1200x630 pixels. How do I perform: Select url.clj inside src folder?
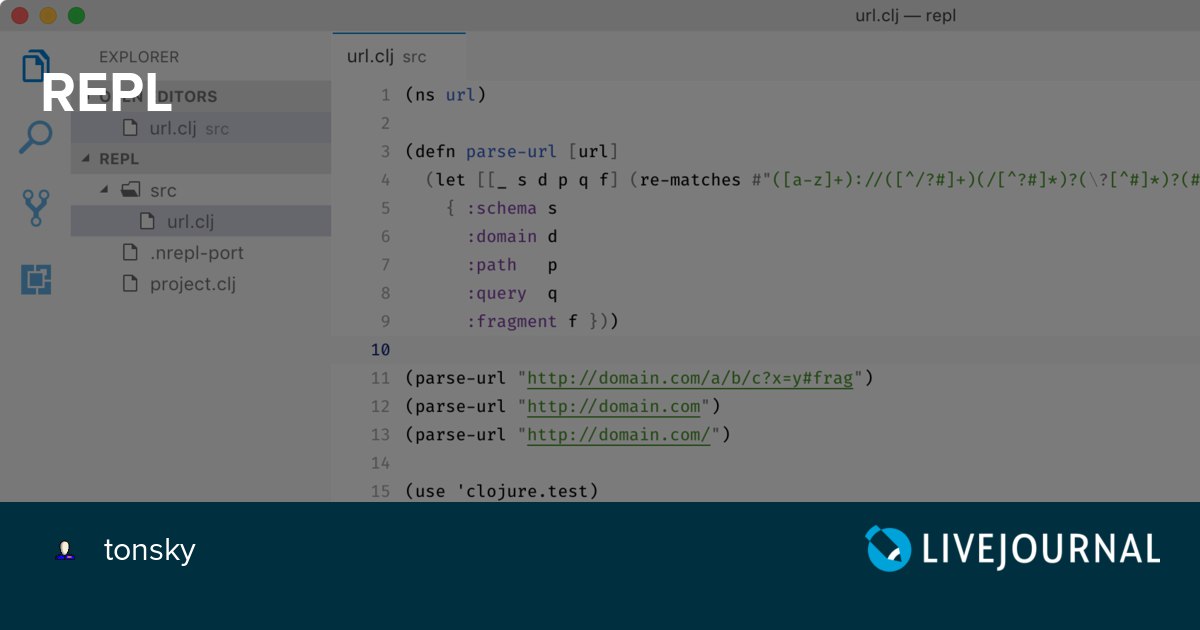(x=200, y=221)
